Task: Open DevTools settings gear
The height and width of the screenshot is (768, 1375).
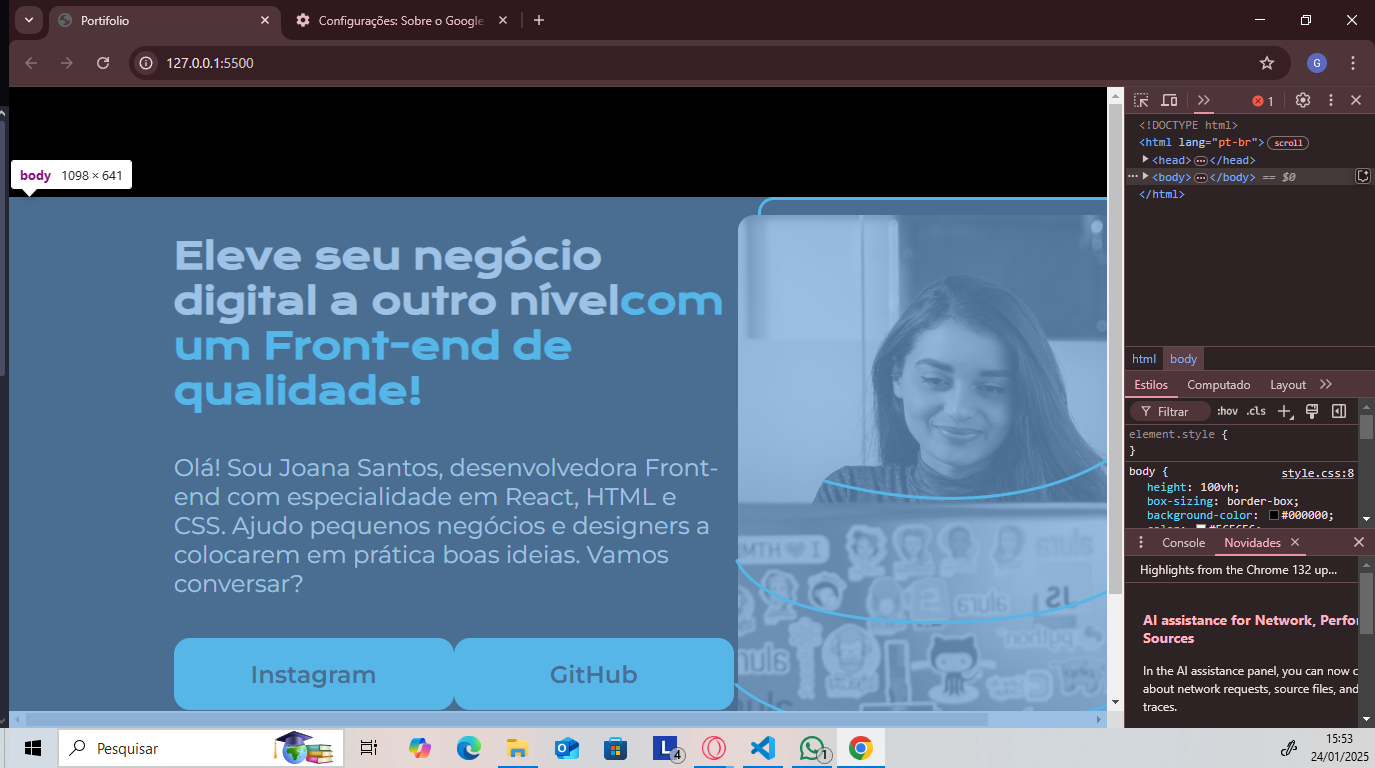Action: [1303, 100]
